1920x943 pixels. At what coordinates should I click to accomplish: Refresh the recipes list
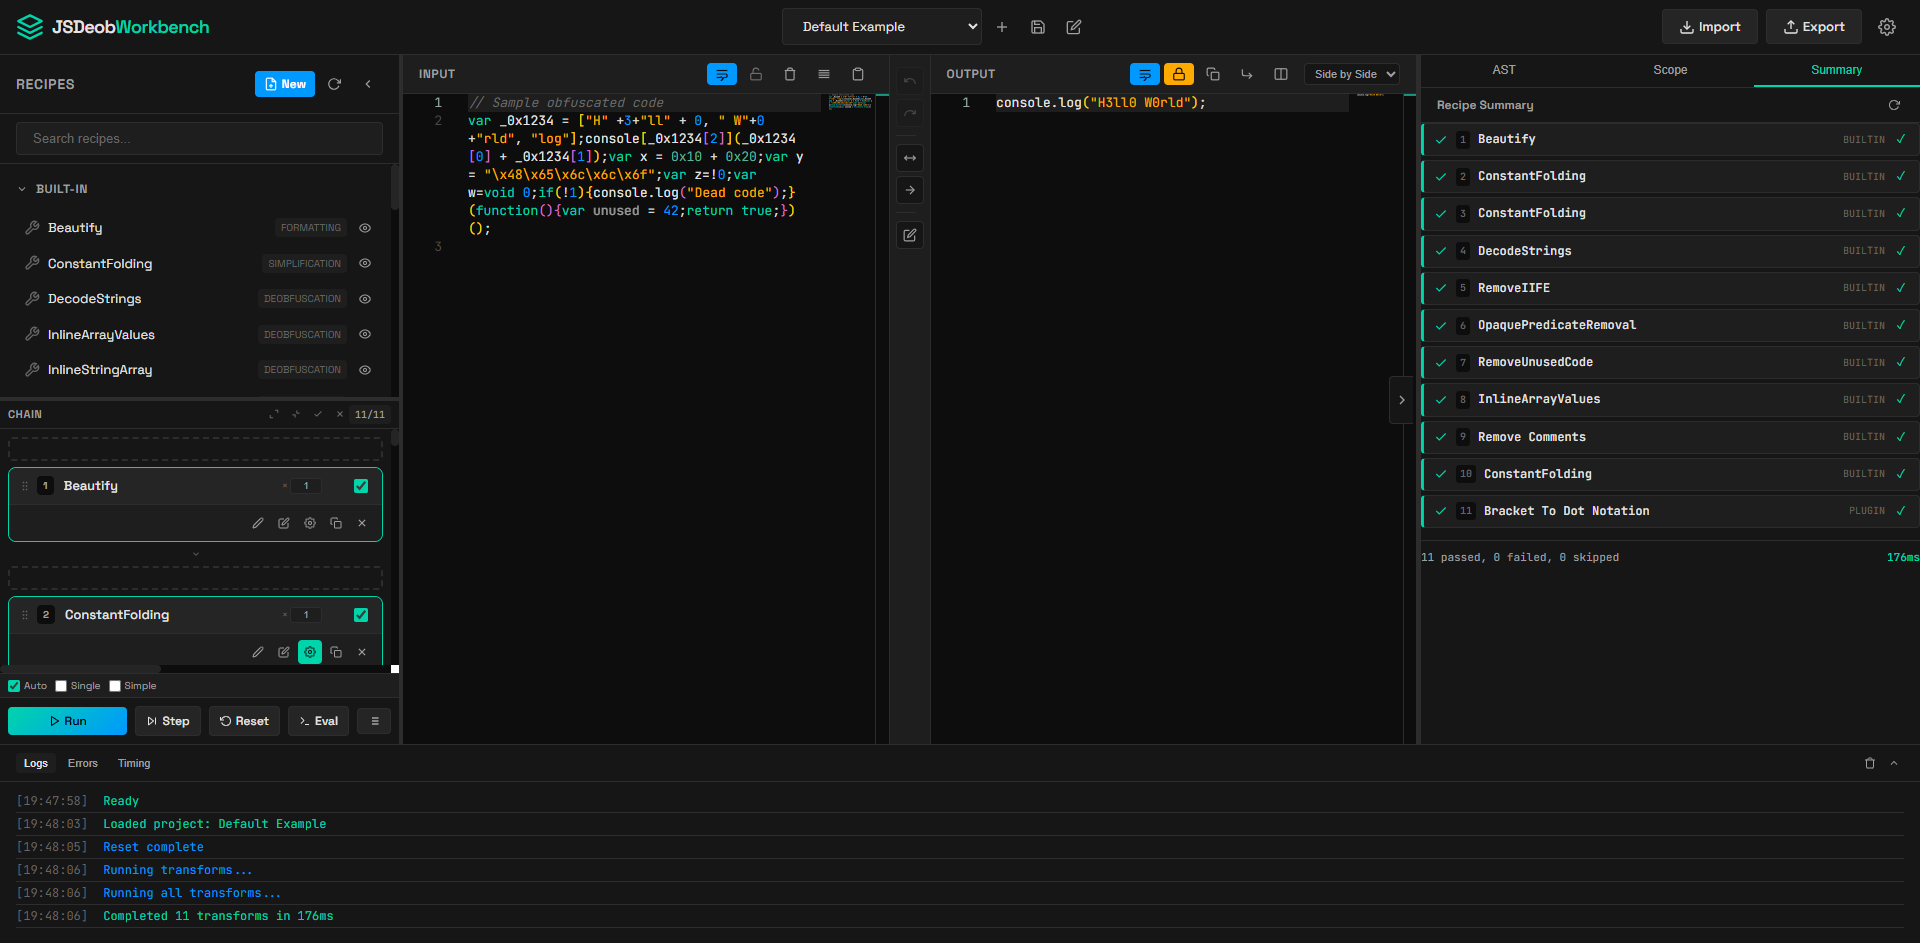tap(335, 84)
